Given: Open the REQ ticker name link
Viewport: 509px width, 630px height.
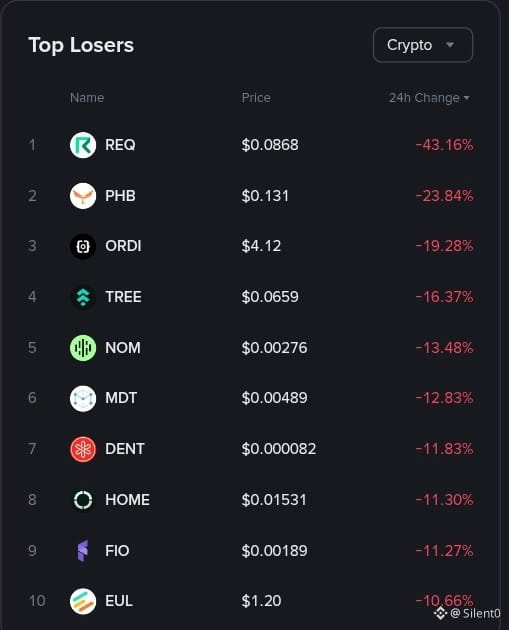Looking at the screenshot, I should tap(120, 145).
